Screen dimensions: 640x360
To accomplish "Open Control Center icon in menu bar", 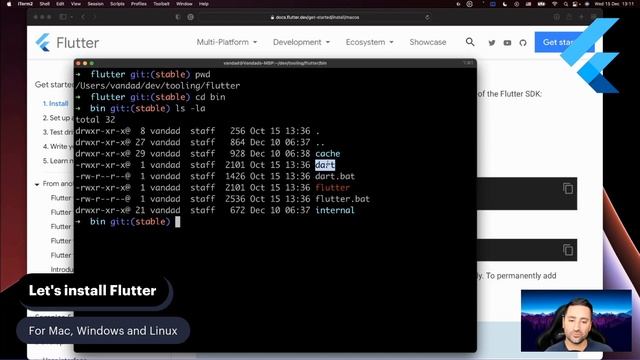I will pyautogui.click(x=576, y=4).
